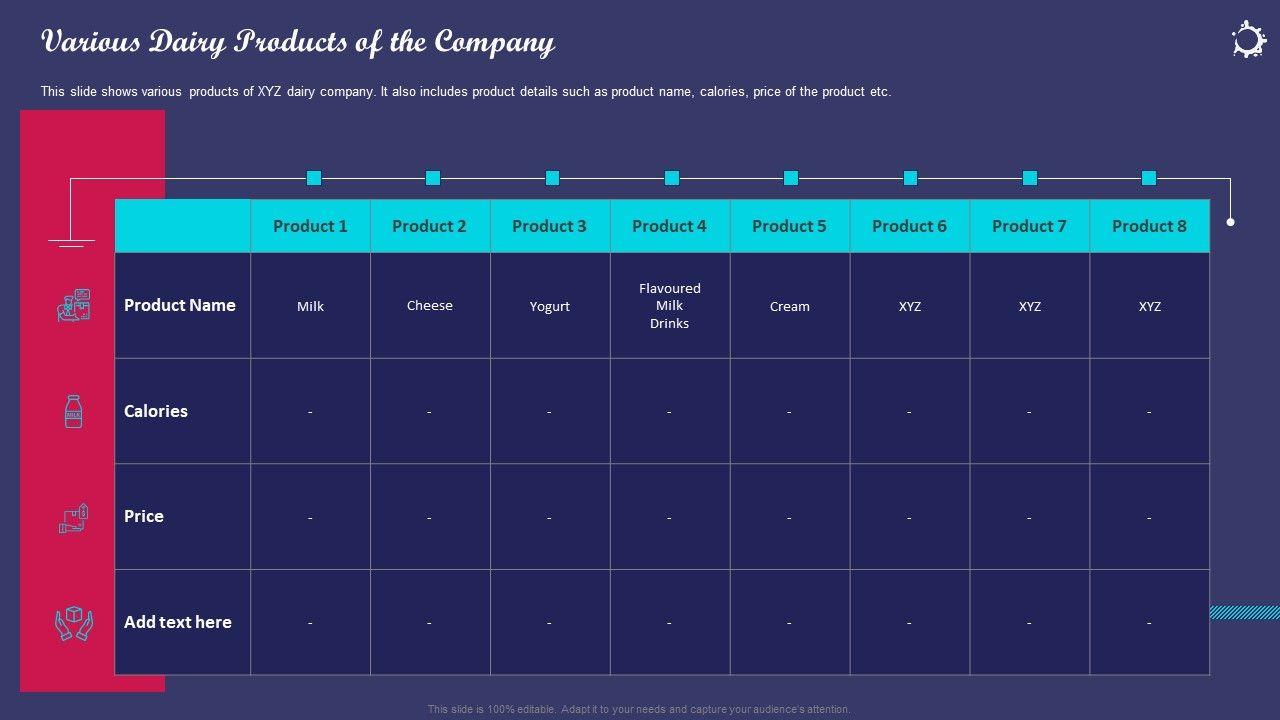Image resolution: width=1280 pixels, height=720 pixels.
Task: Select the square marker above Product 8
Action: (1149, 178)
